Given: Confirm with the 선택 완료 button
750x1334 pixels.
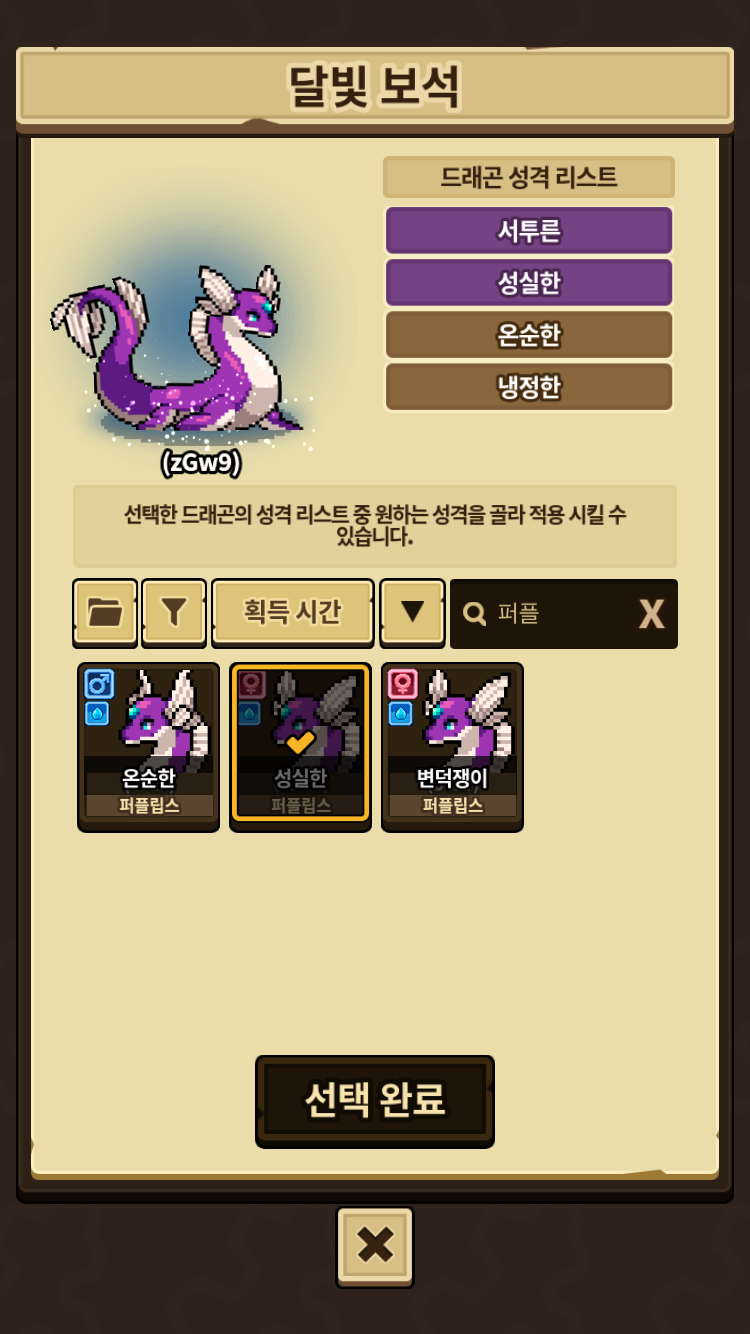Looking at the screenshot, I should click(375, 1099).
